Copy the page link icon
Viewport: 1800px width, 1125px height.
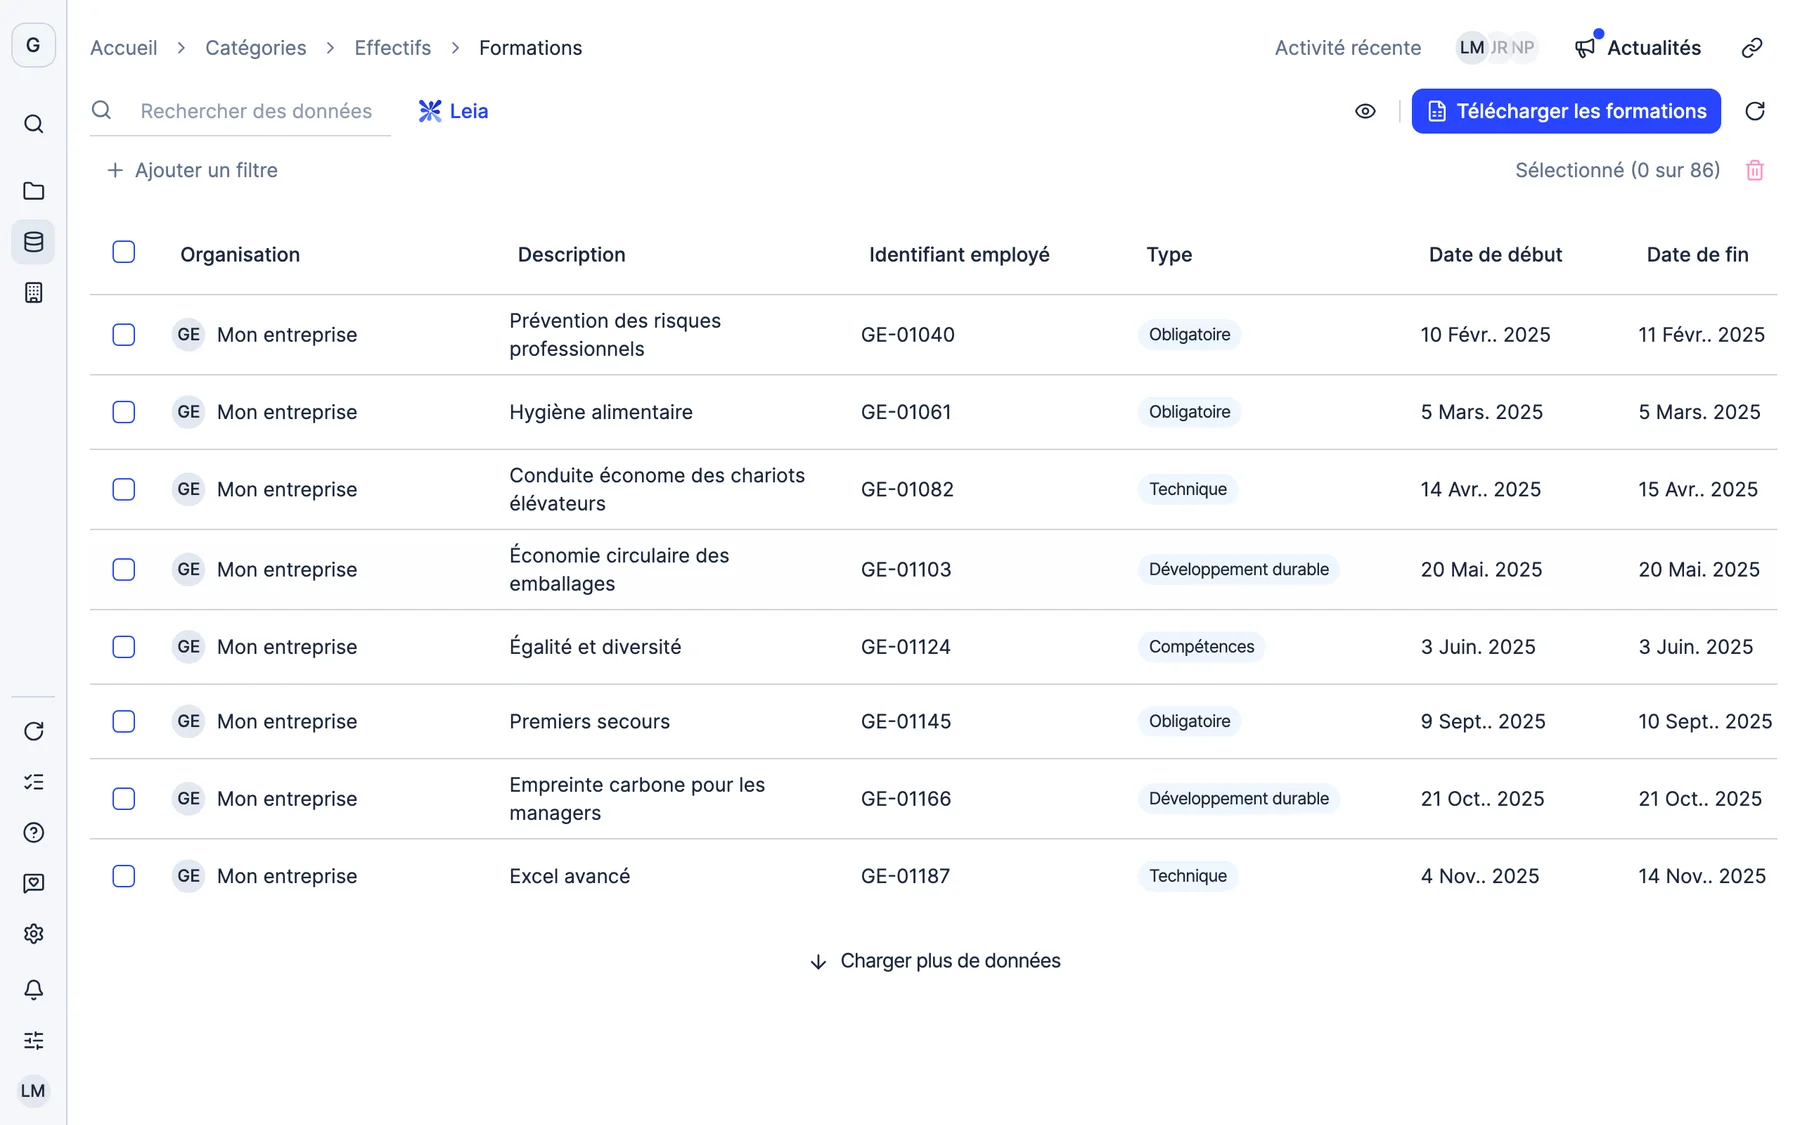click(1752, 48)
